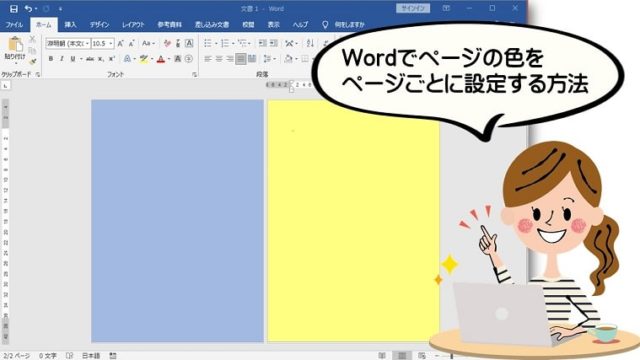Screen dimensions: 640x360
Task: Click the Paste clipboard icon
Action: coord(15,44)
